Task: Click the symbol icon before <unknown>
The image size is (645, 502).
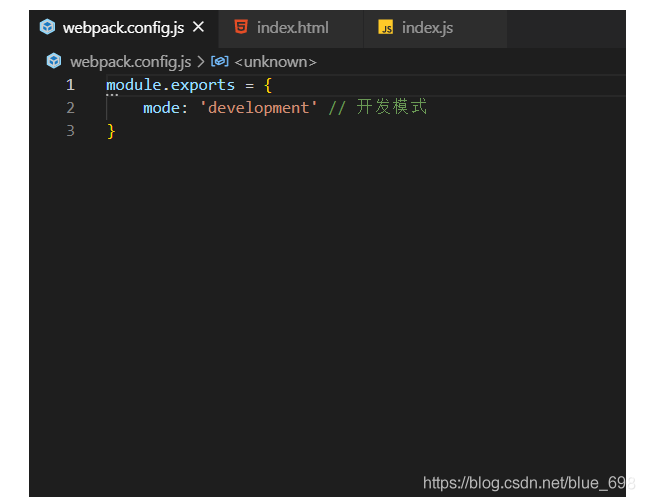Action: pyautogui.click(x=220, y=61)
